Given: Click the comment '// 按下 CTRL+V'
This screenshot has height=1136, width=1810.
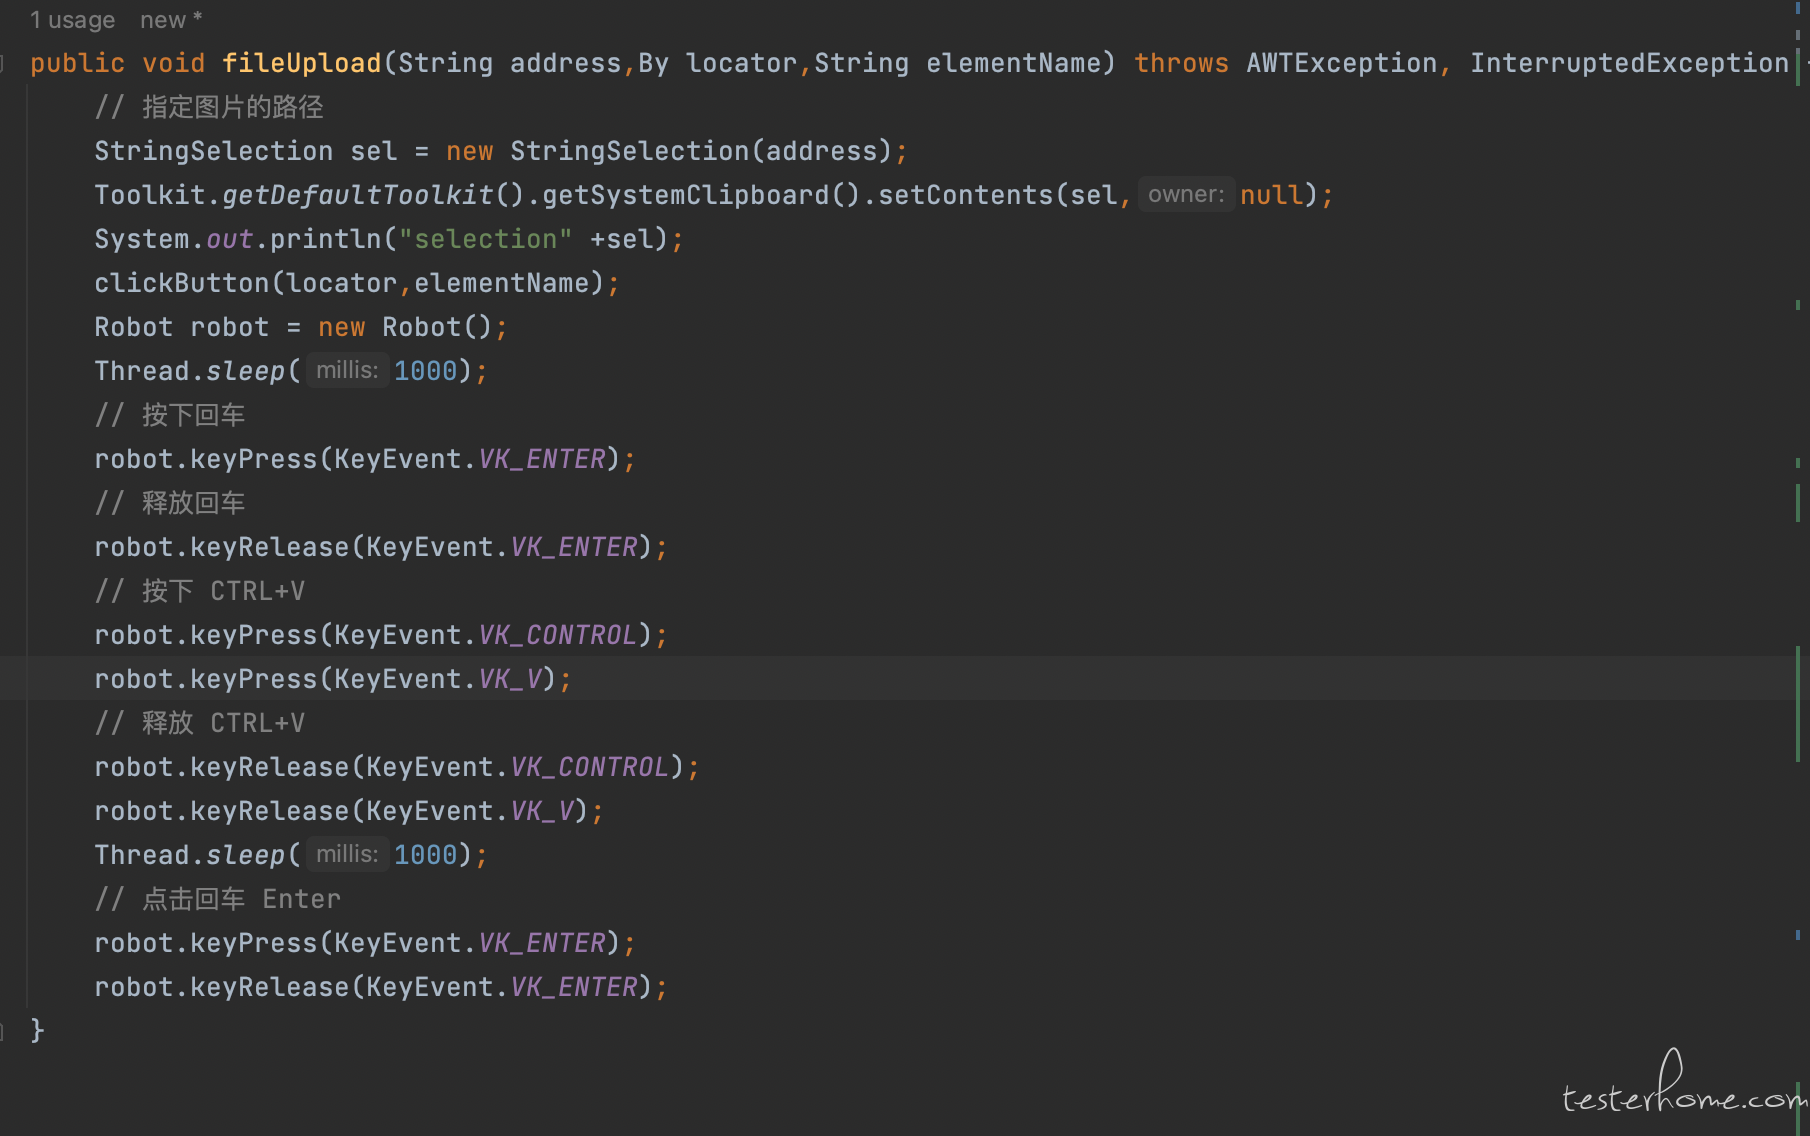Looking at the screenshot, I should point(200,591).
